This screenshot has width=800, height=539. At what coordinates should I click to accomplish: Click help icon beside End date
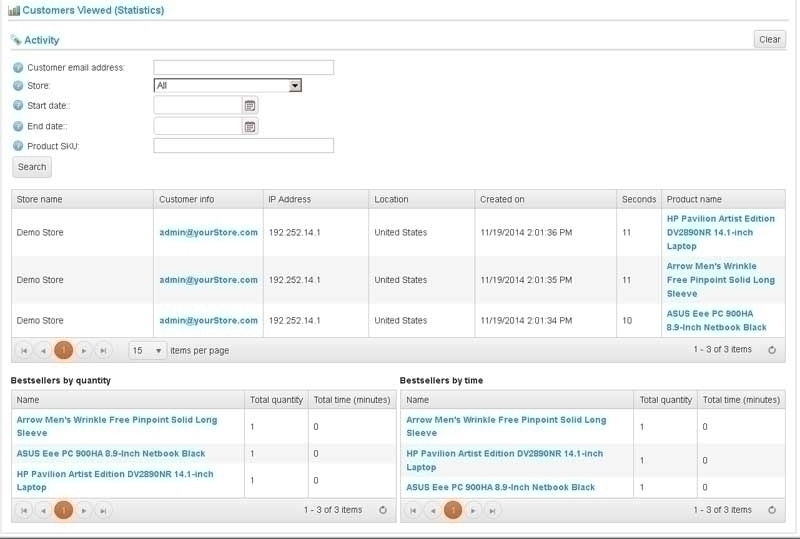(x=18, y=126)
